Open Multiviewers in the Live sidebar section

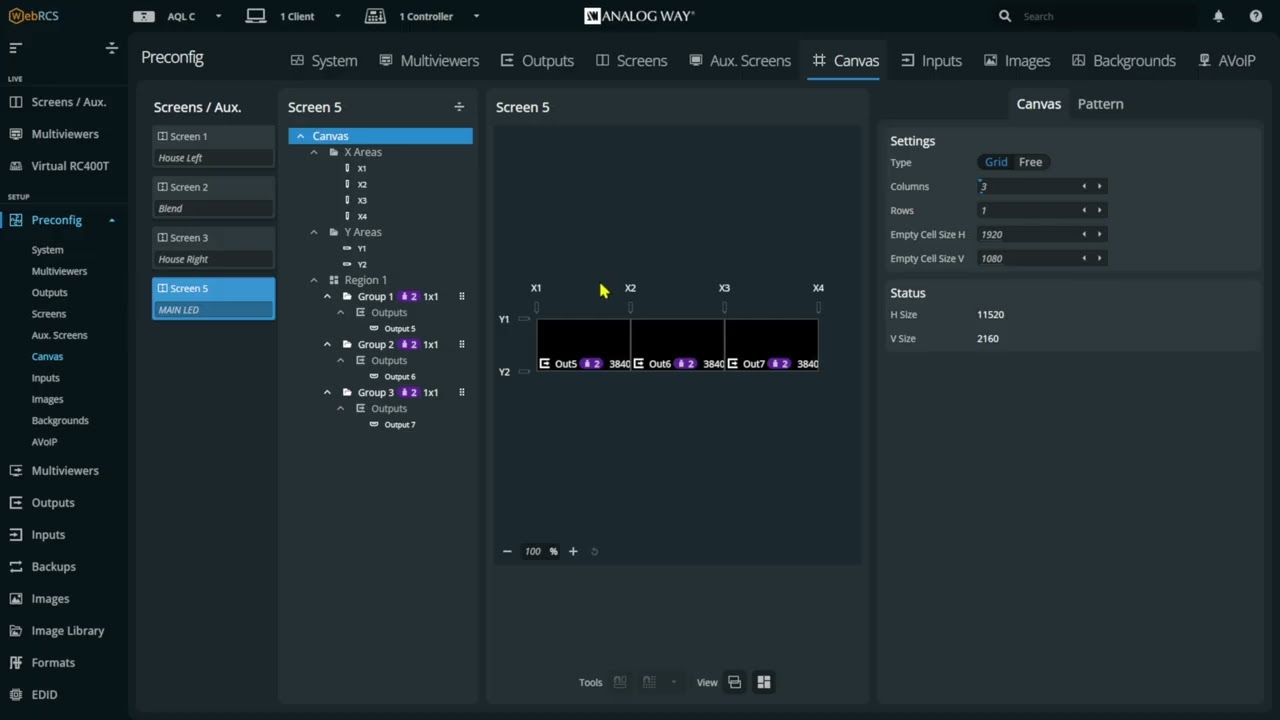[65, 134]
